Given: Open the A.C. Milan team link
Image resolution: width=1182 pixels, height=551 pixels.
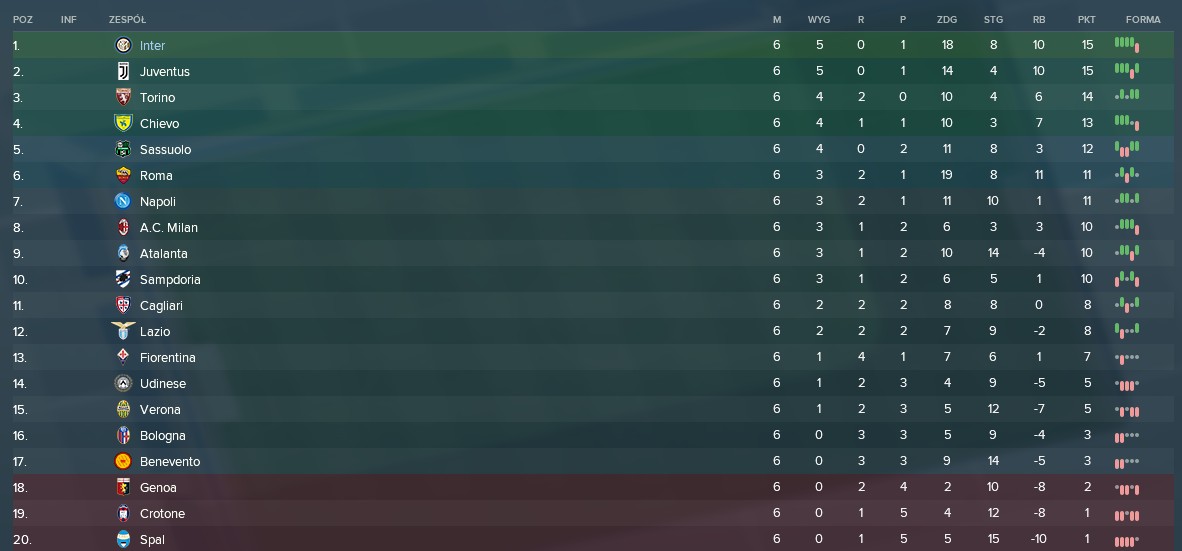Looking at the screenshot, I should tap(169, 228).
